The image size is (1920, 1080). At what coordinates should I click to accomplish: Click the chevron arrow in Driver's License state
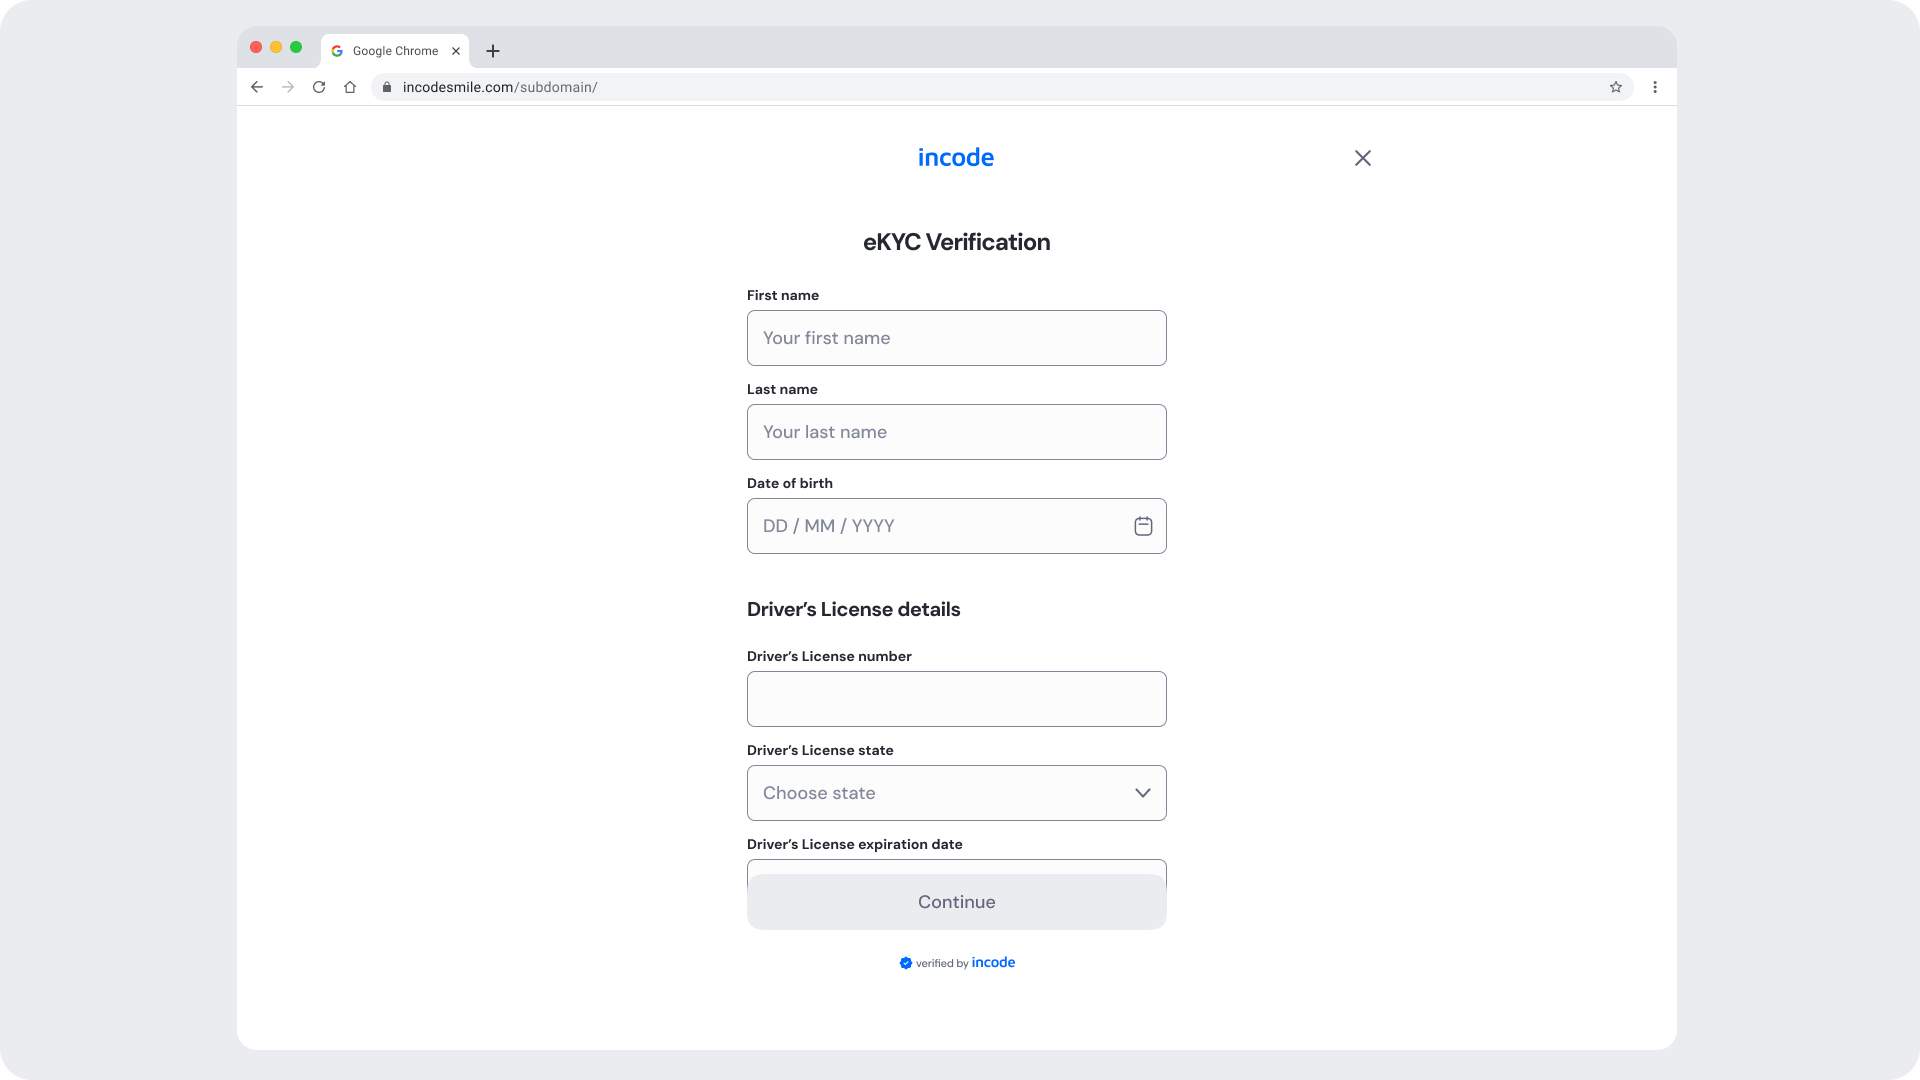click(1142, 793)
